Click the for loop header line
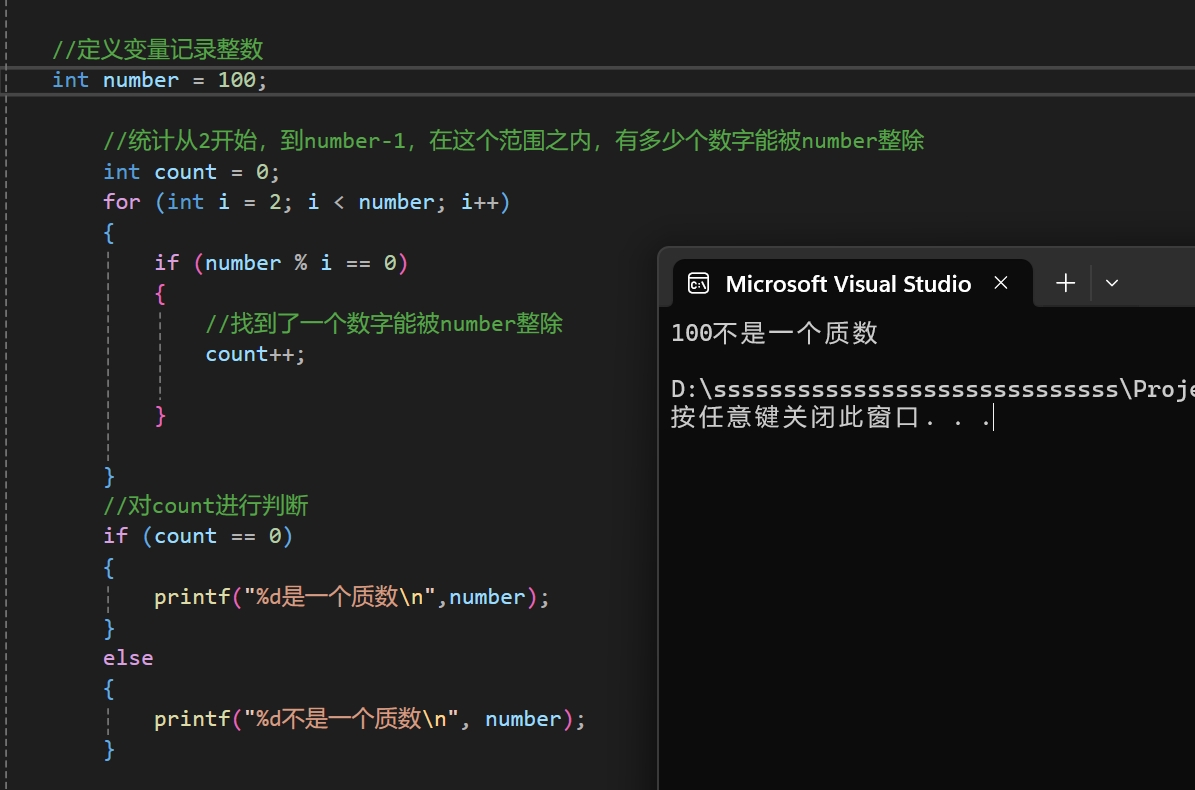This screenshot has width=1195, height=790. click(306, 202)
